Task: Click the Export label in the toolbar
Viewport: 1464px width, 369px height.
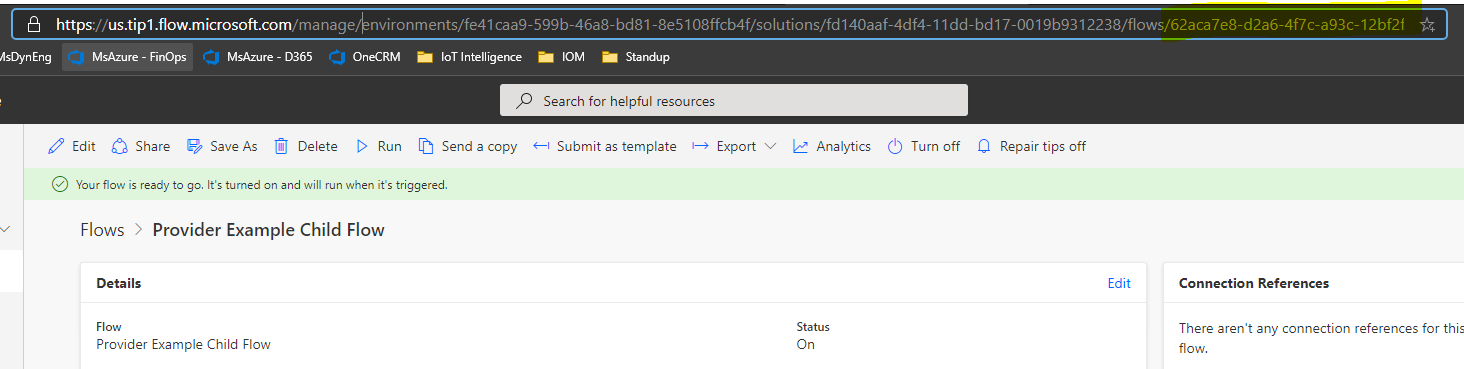Action: [736, 146]
